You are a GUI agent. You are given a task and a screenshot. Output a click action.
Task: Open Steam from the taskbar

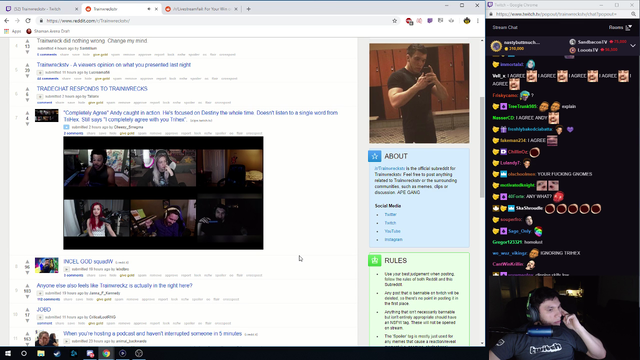point(57,353)
